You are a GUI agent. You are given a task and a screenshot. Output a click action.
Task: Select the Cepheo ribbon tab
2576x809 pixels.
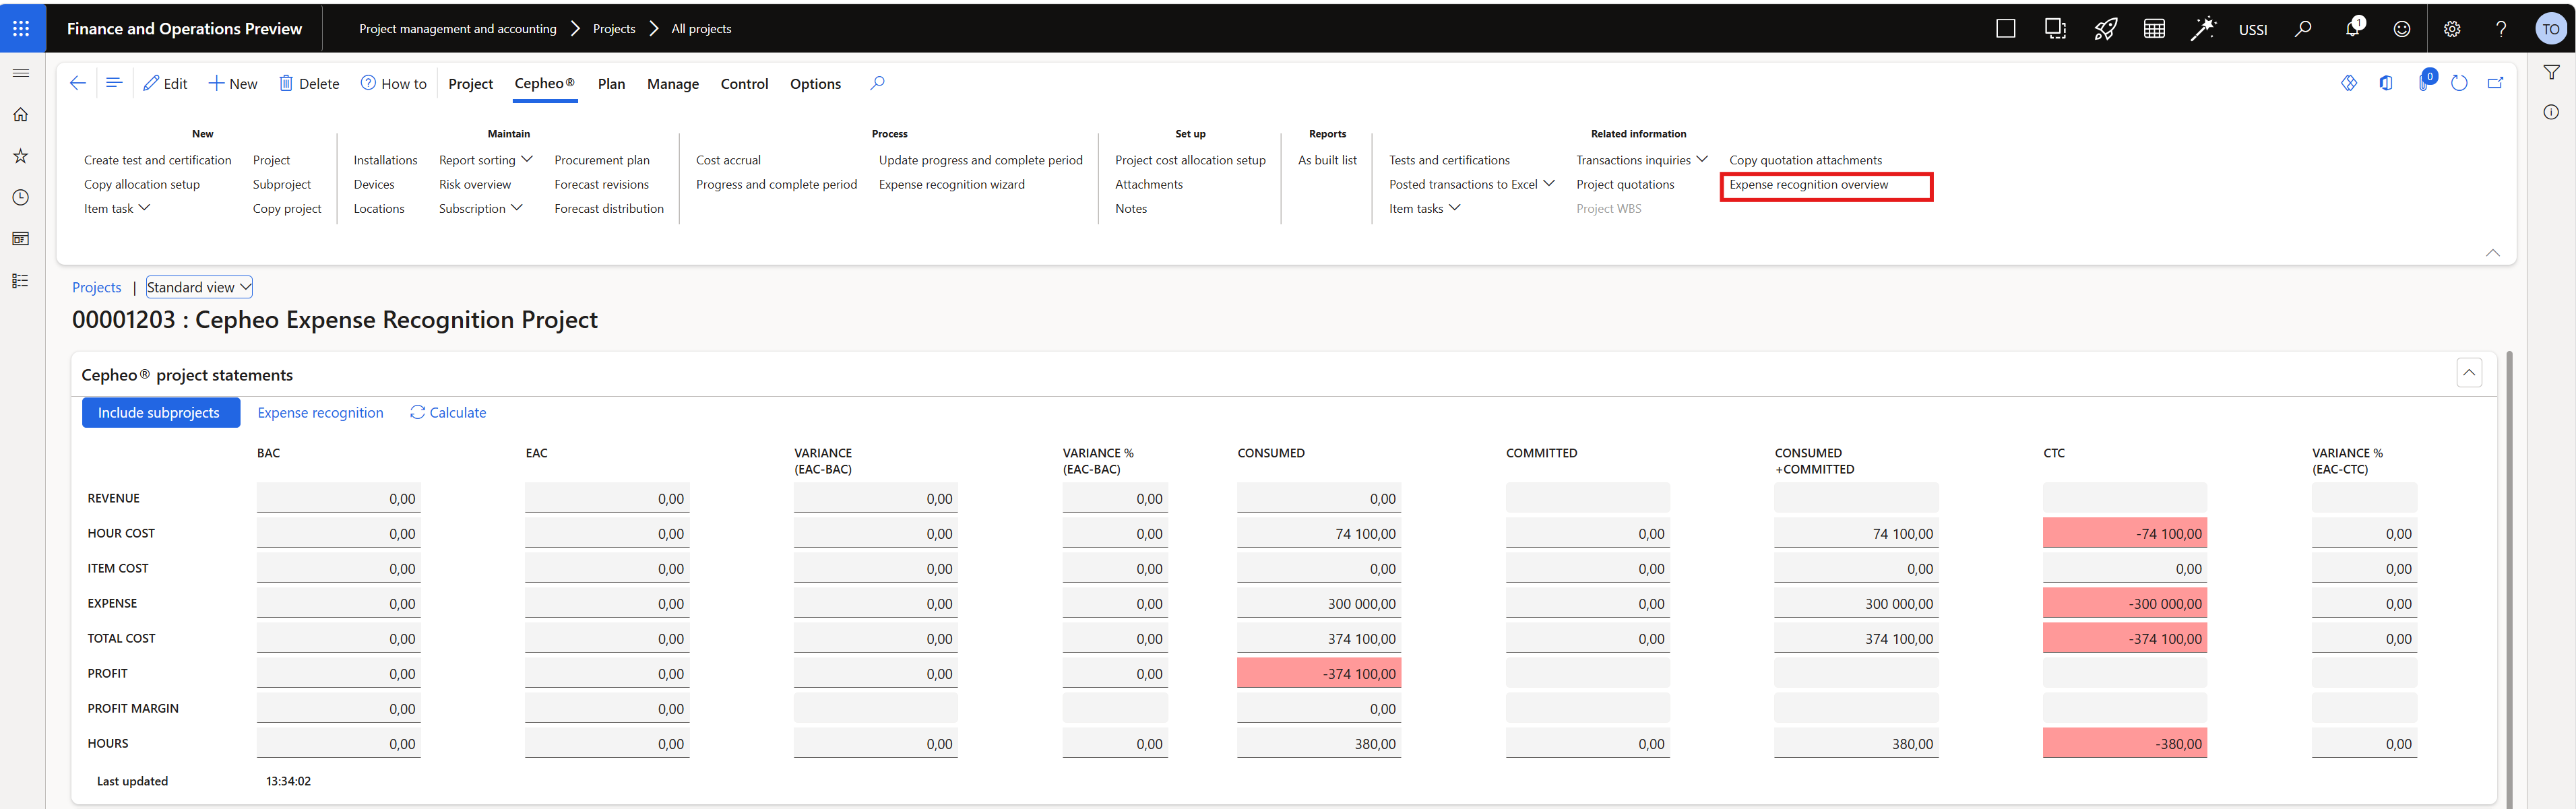click(x=545, y=84)
